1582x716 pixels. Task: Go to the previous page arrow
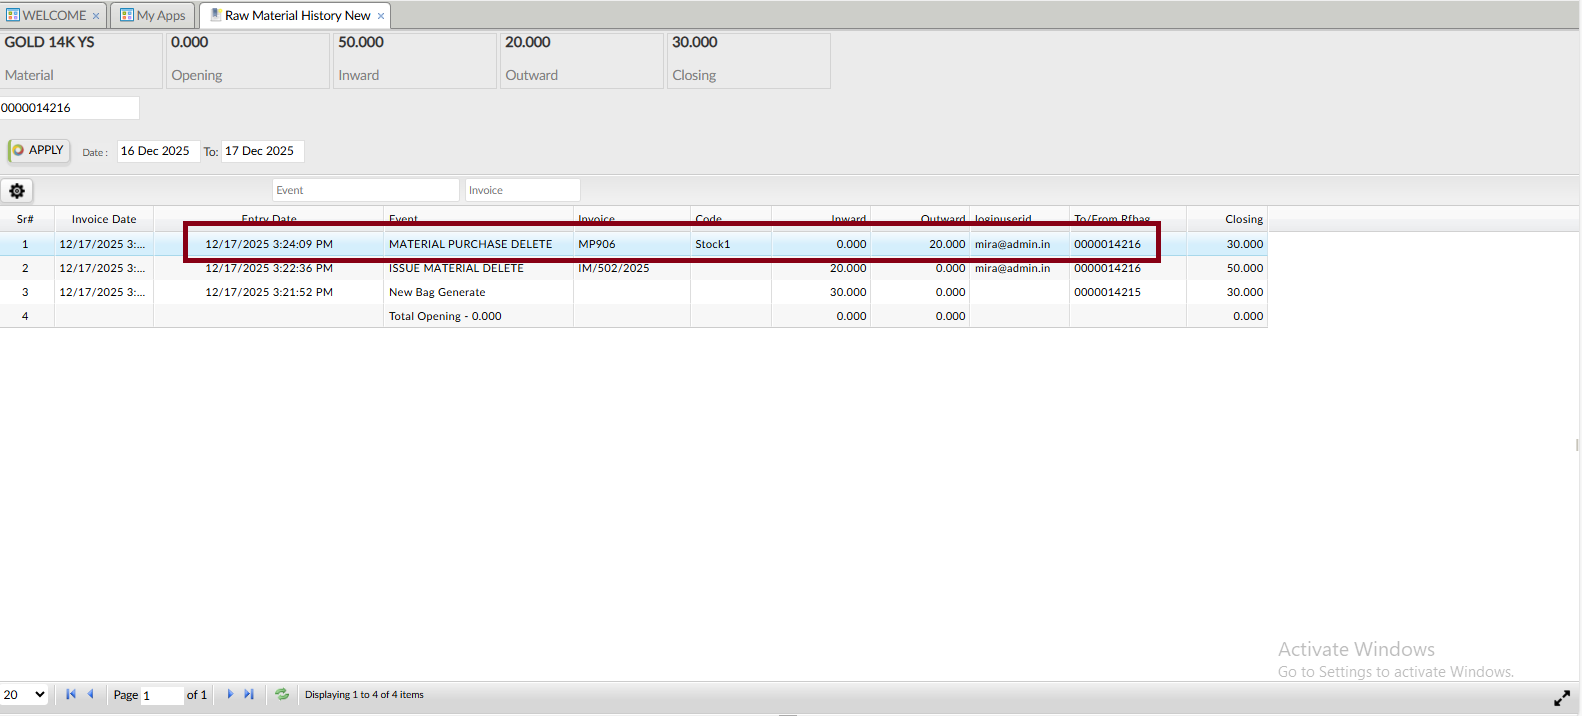pyautogui.click(x=90, y=694)
